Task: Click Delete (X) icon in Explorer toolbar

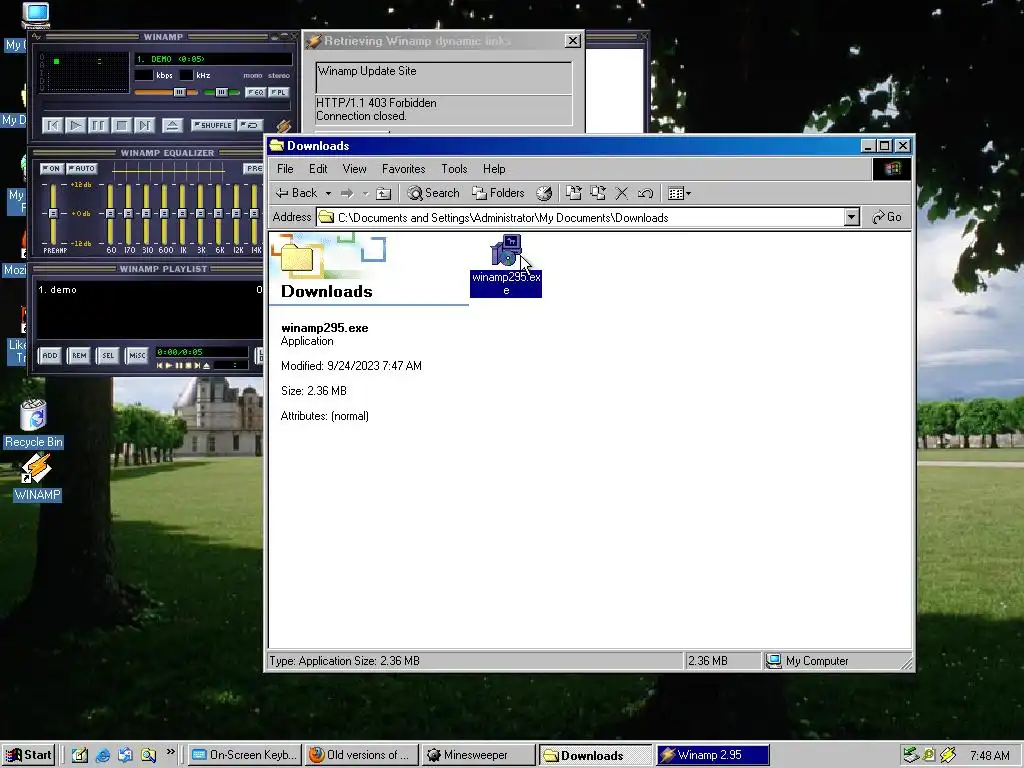Action: point(622,193)
